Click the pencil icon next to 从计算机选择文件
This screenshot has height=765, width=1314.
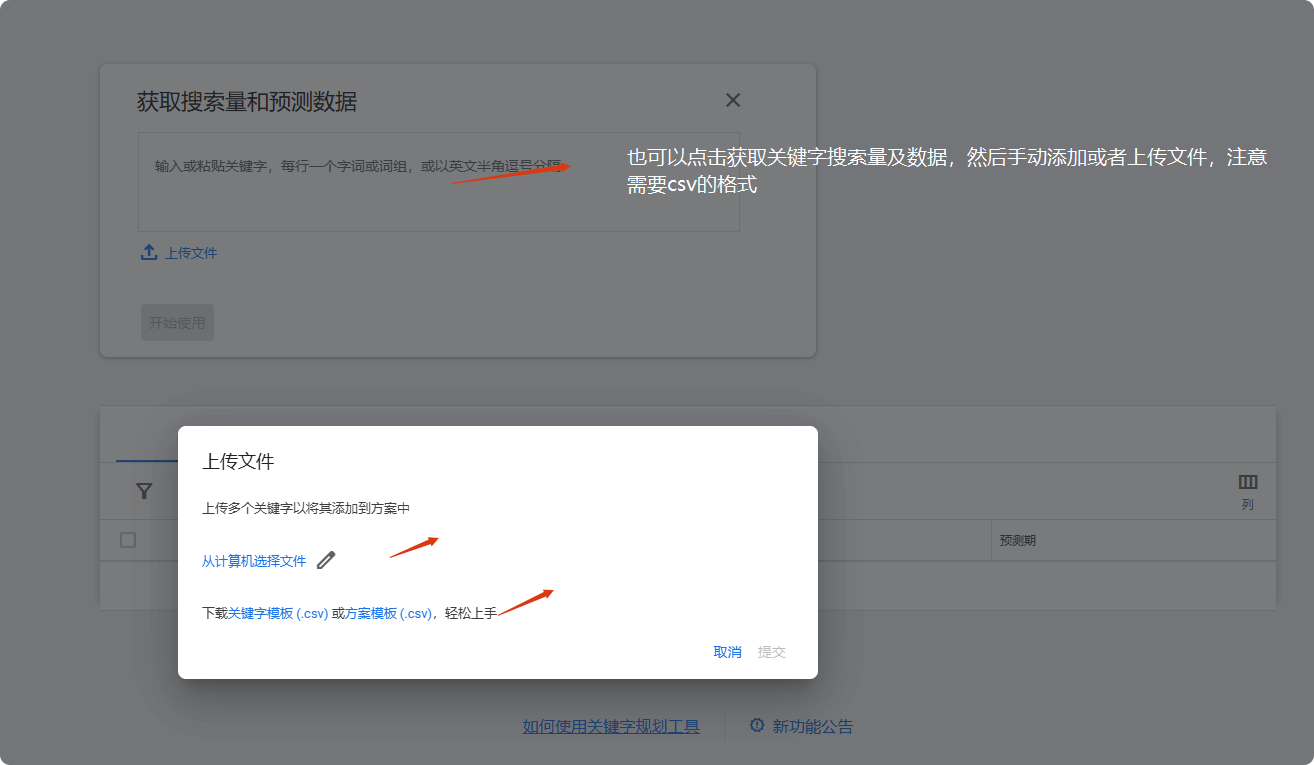click(x=325, y=561)
